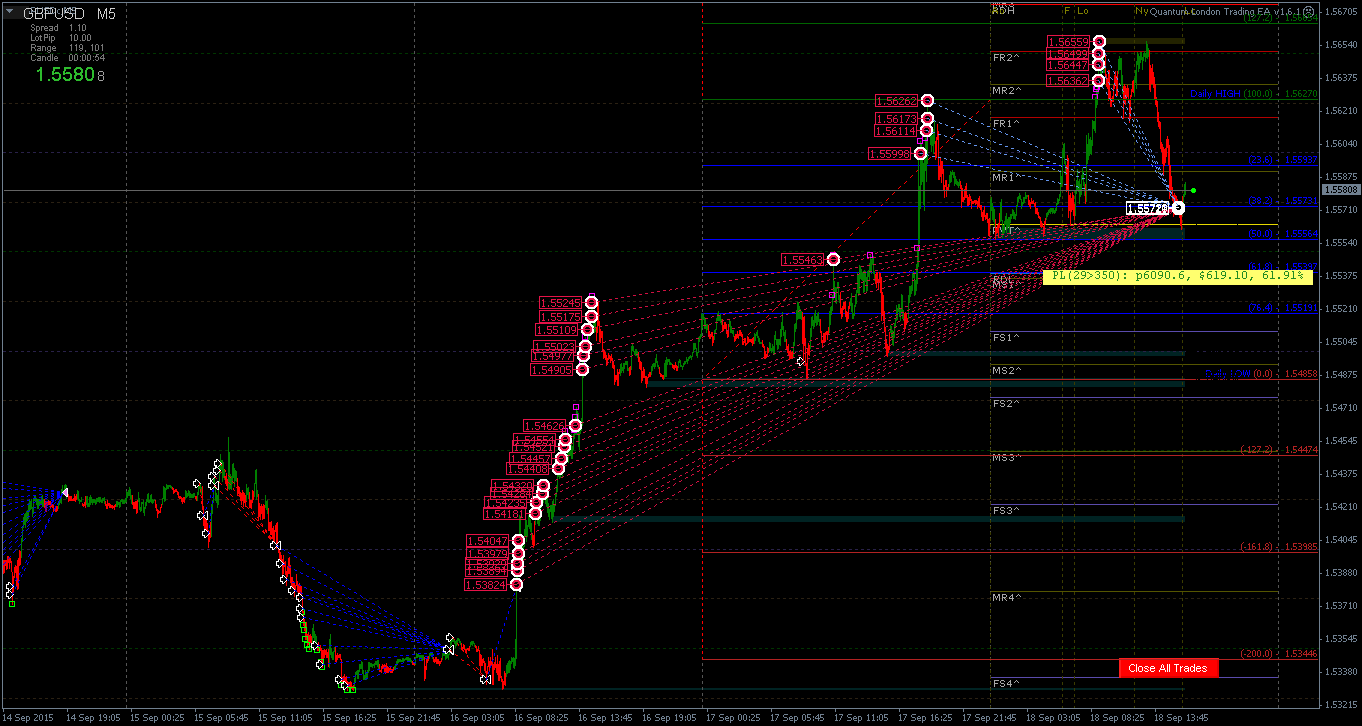The image size is (1362, 726).
Task: Click the FS1^ pivot level label
Action: (1007, 338)
